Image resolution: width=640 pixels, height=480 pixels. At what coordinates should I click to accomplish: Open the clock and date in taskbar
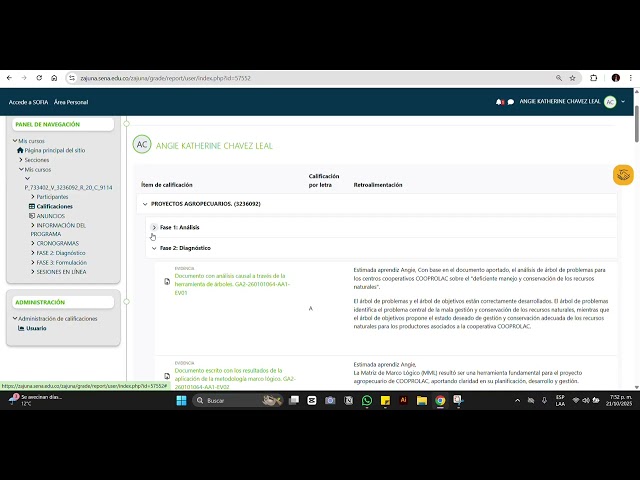[x=619, y=400]
